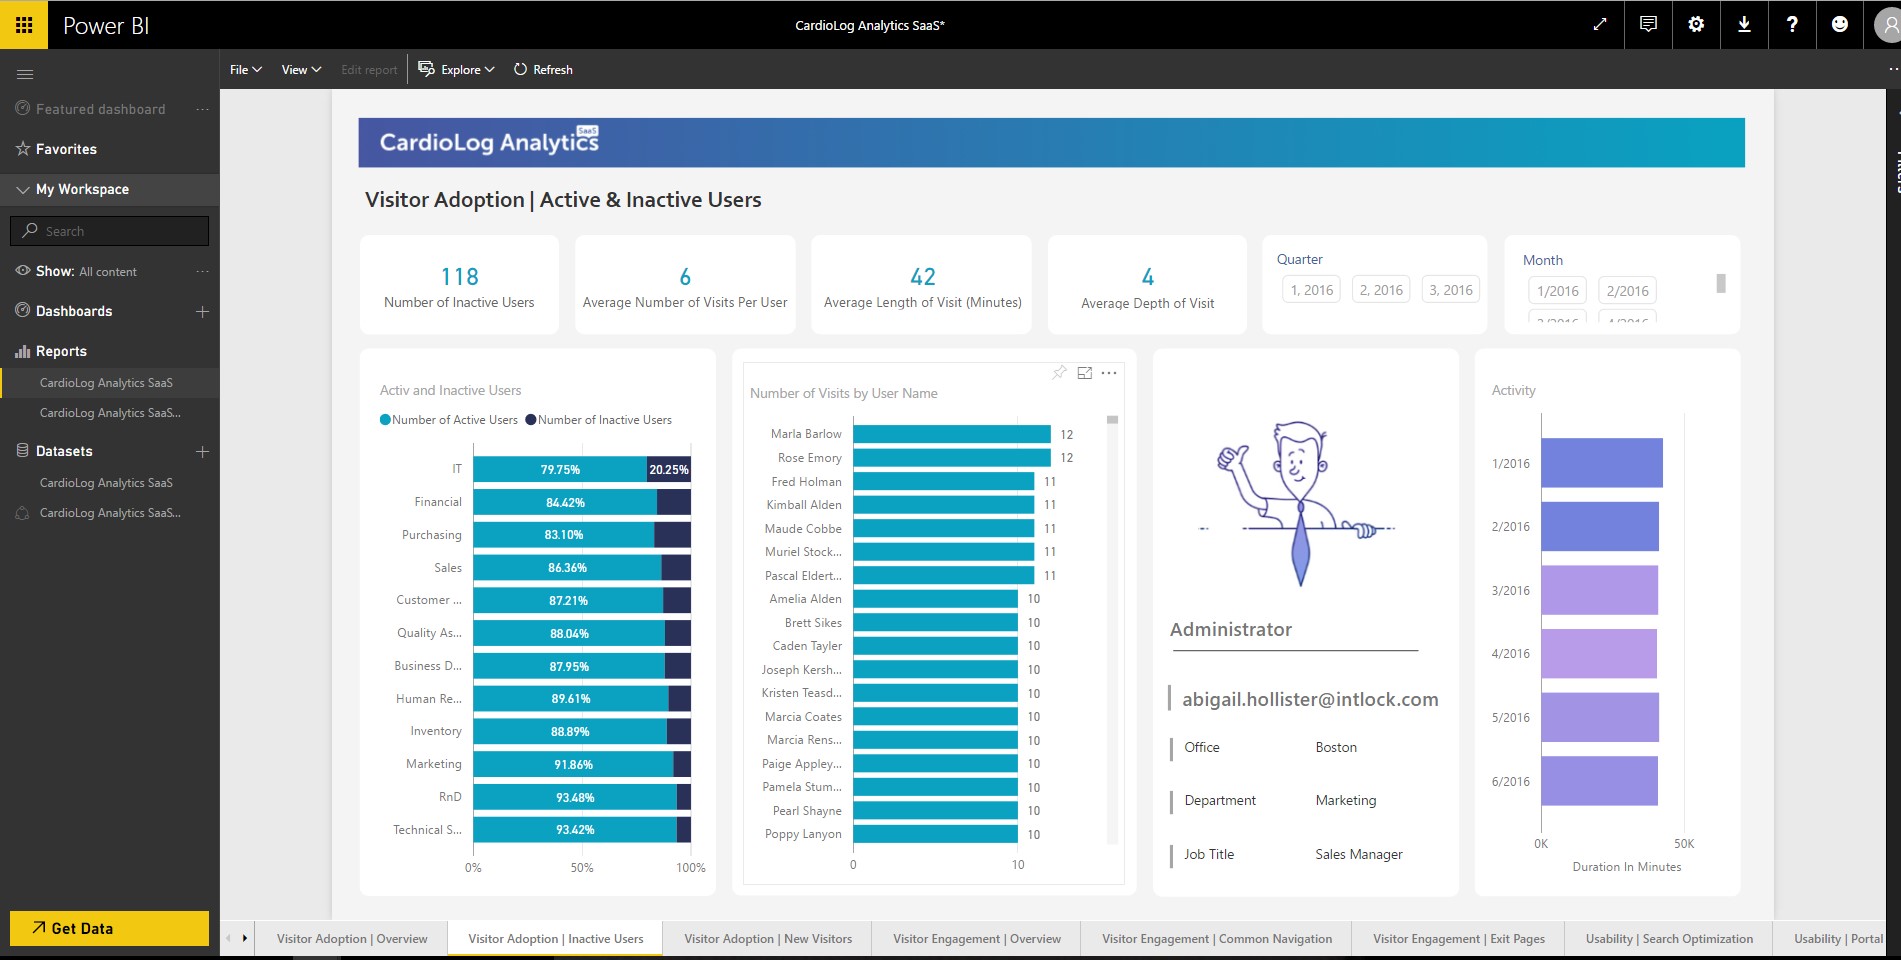Select month 1/2016 slicer
Screen dimensions: 1901x960
click(x=1558, y=291)
